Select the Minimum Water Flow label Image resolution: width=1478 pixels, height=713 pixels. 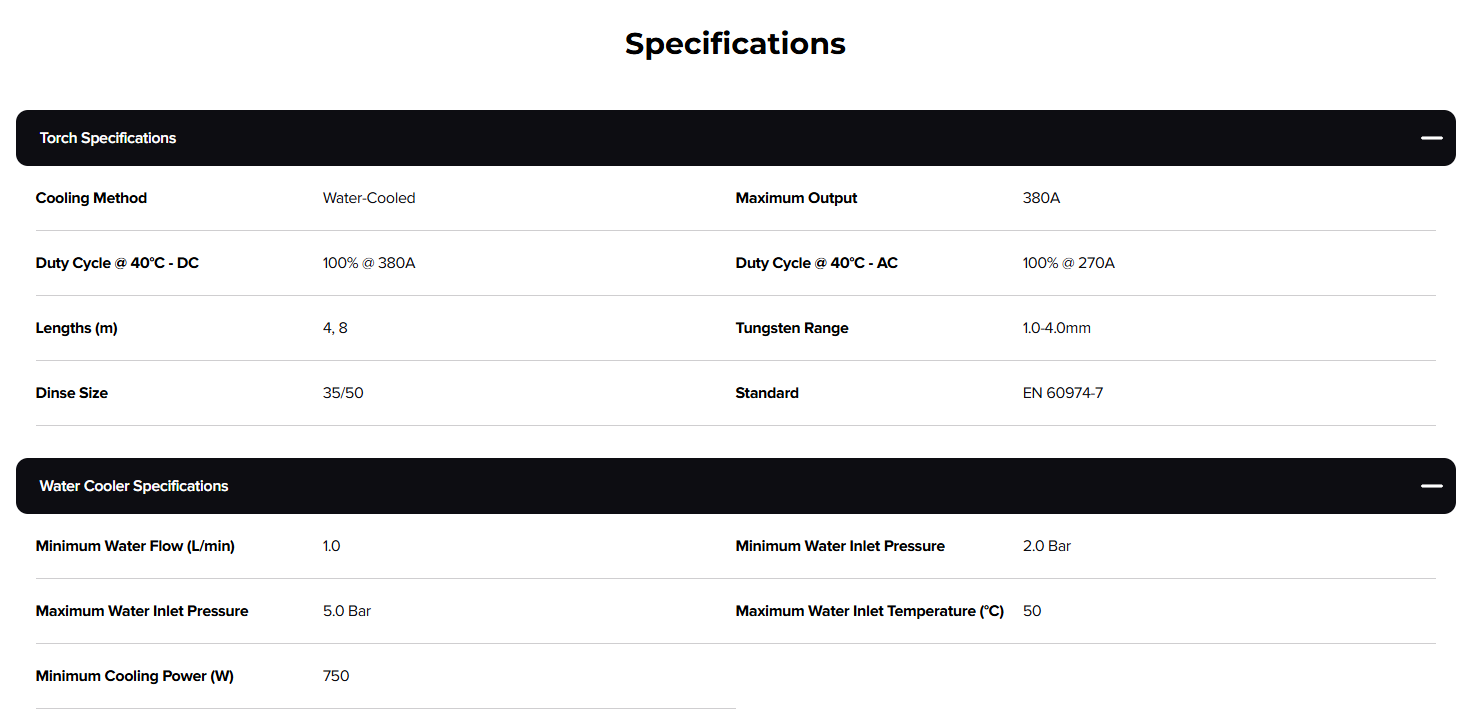135,546
